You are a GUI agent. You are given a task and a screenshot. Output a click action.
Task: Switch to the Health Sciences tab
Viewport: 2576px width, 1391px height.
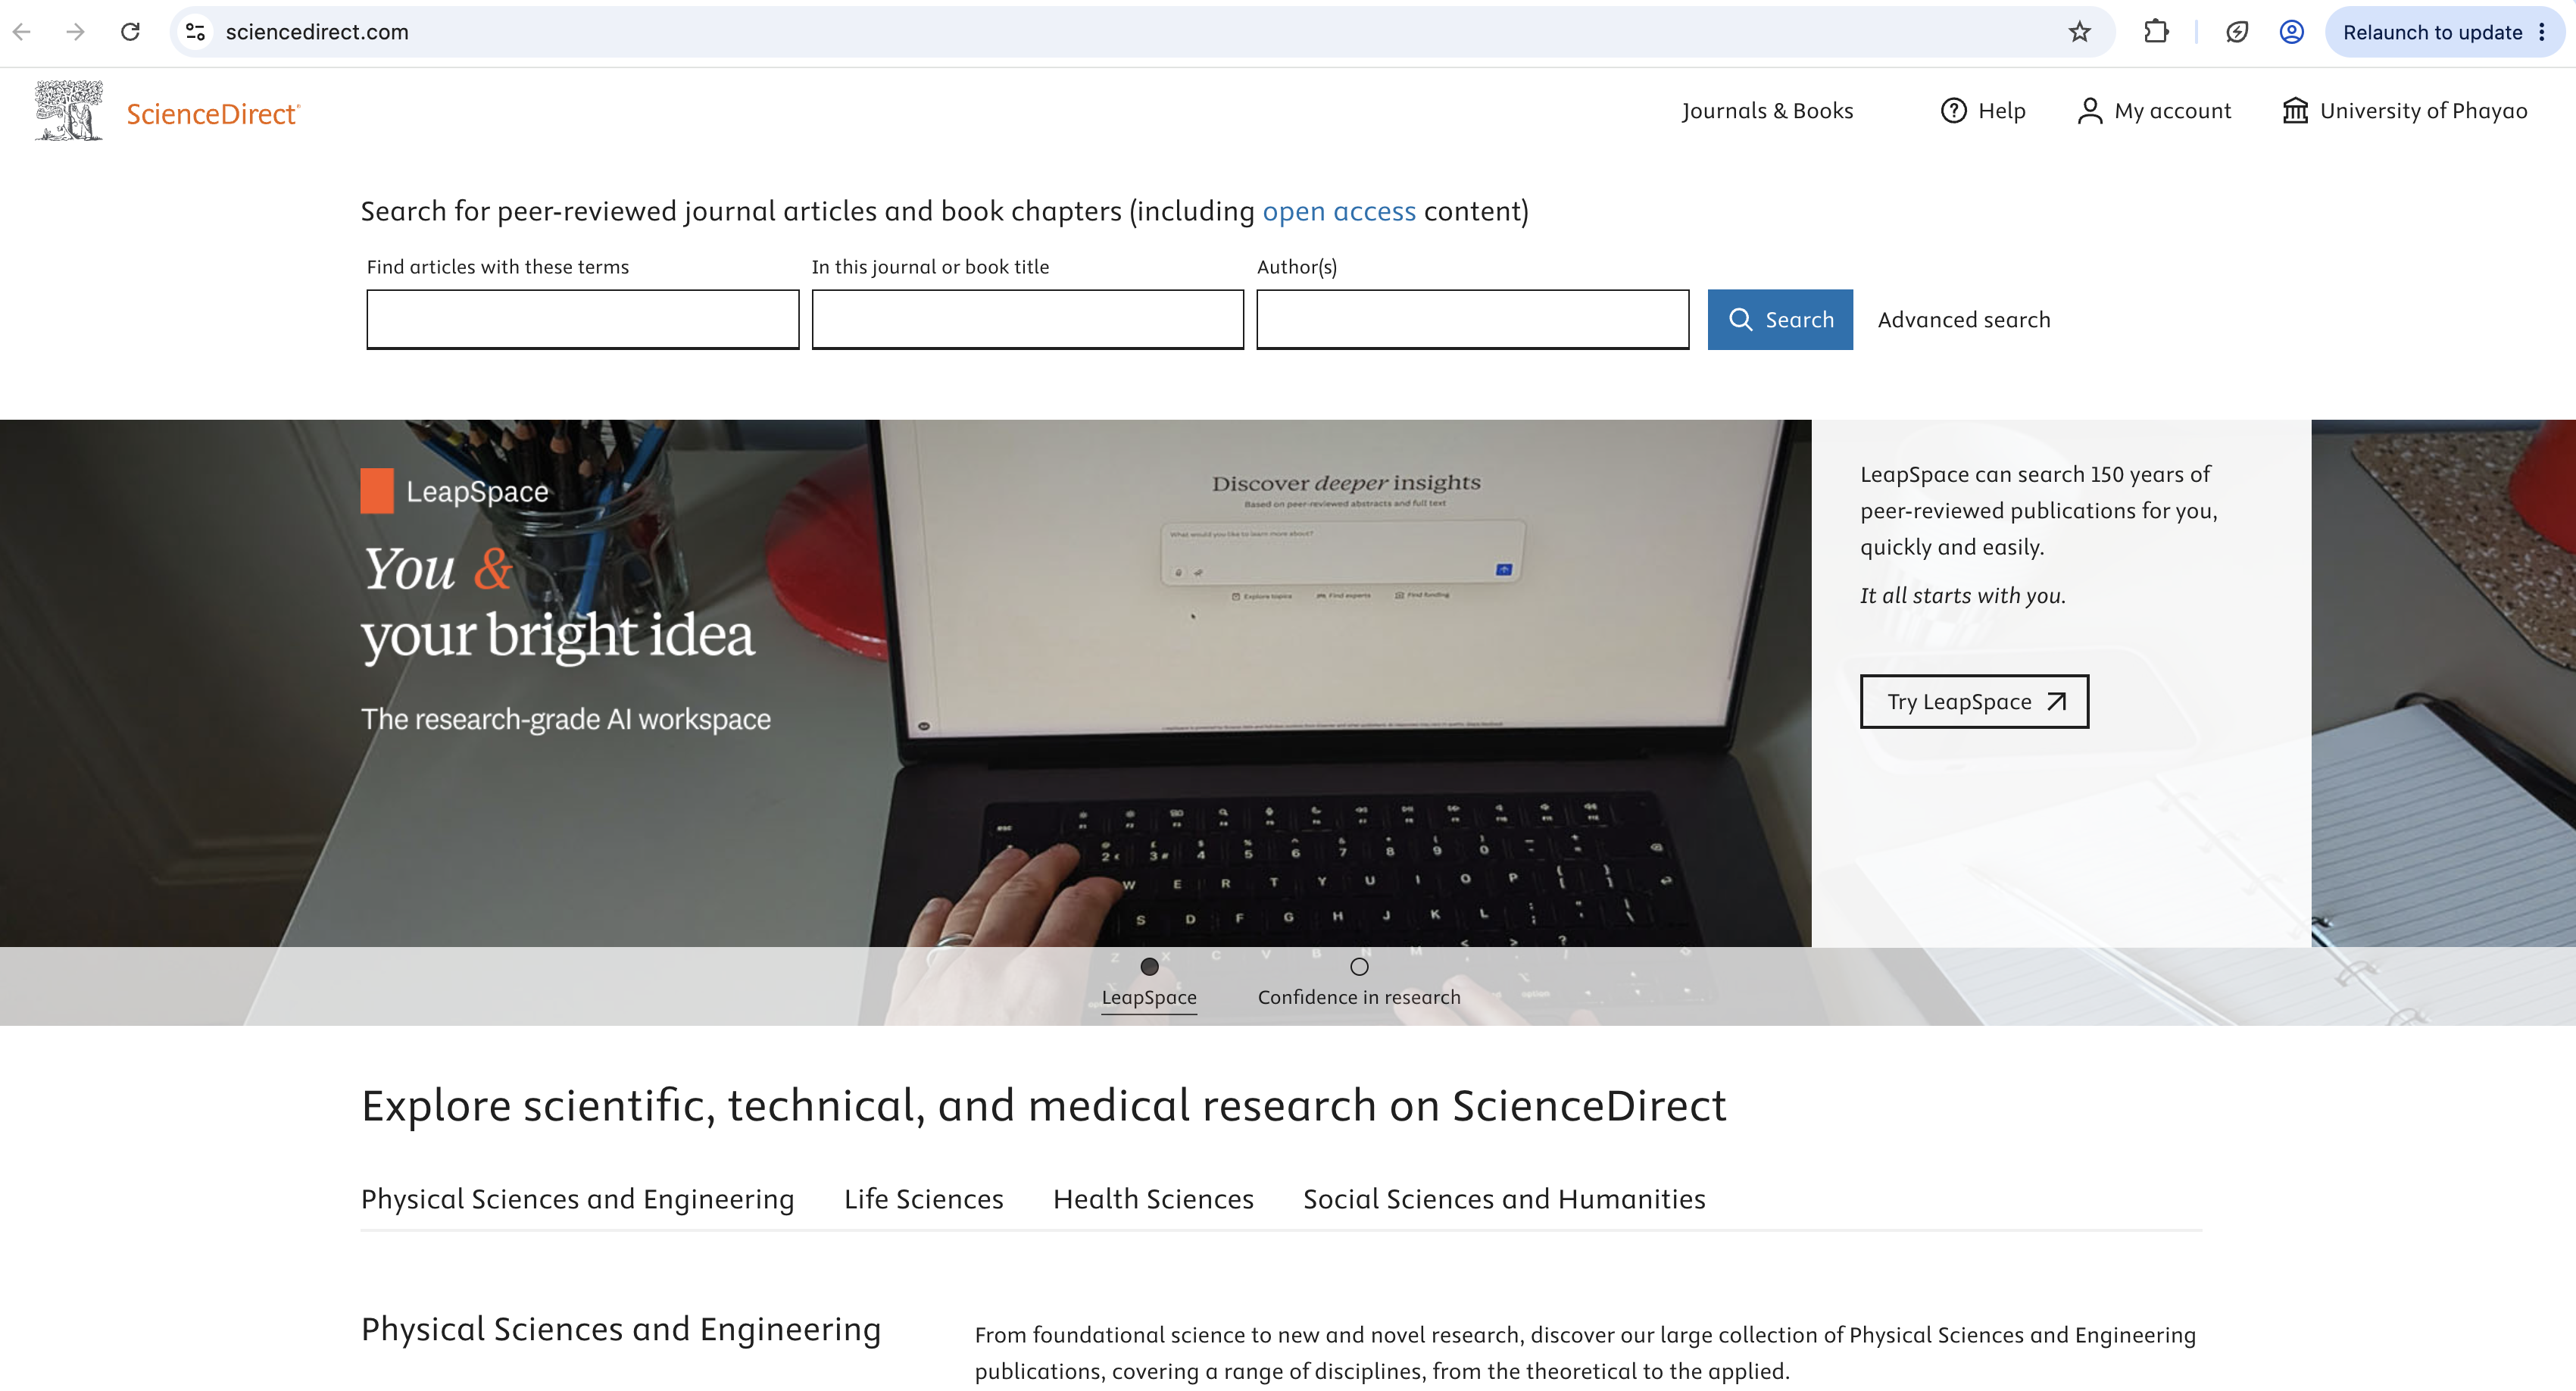(1153, 1199)
